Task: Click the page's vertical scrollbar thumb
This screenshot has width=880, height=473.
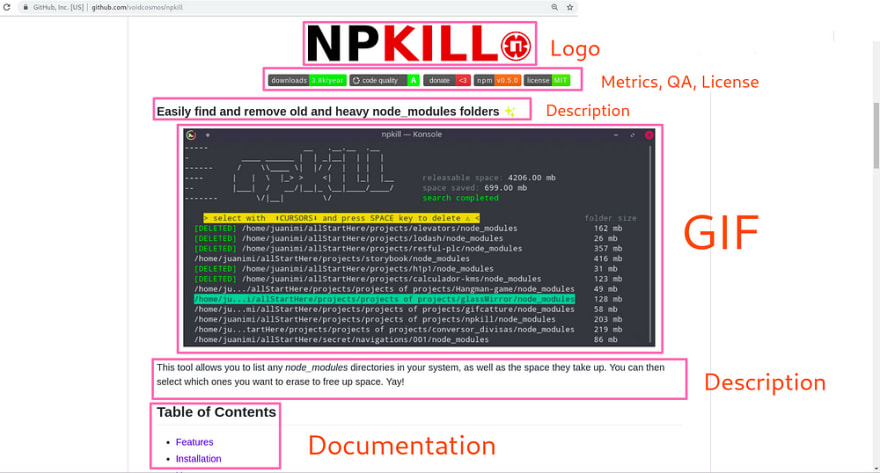Action: 876,135
